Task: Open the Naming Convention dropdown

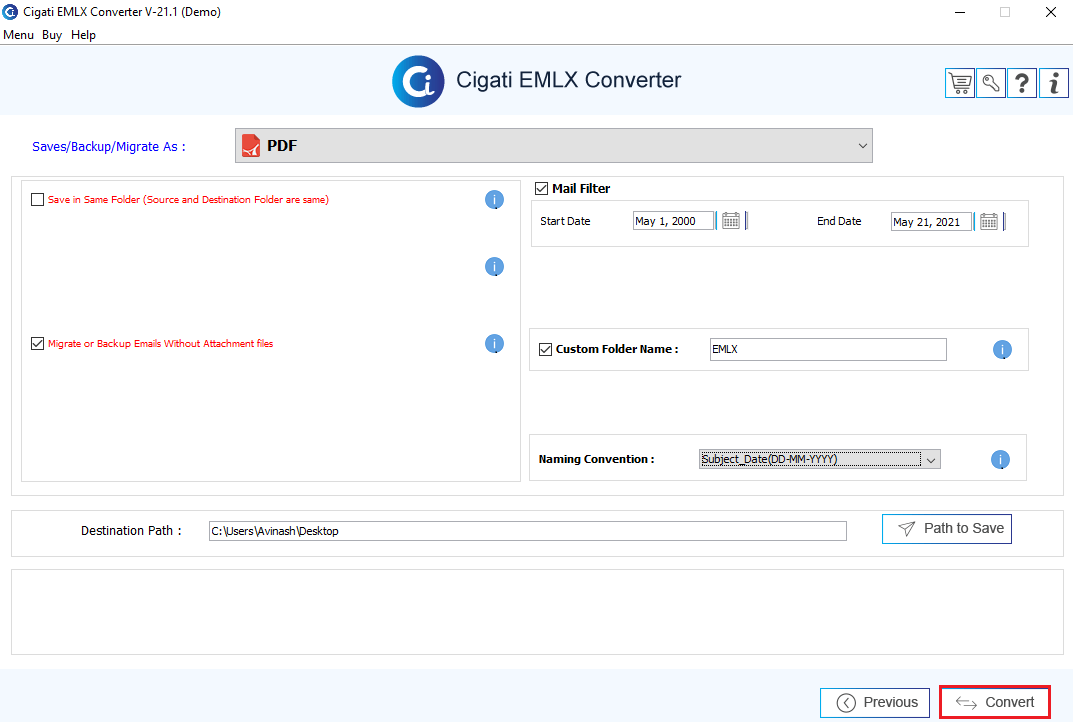Action: (820, 459)
